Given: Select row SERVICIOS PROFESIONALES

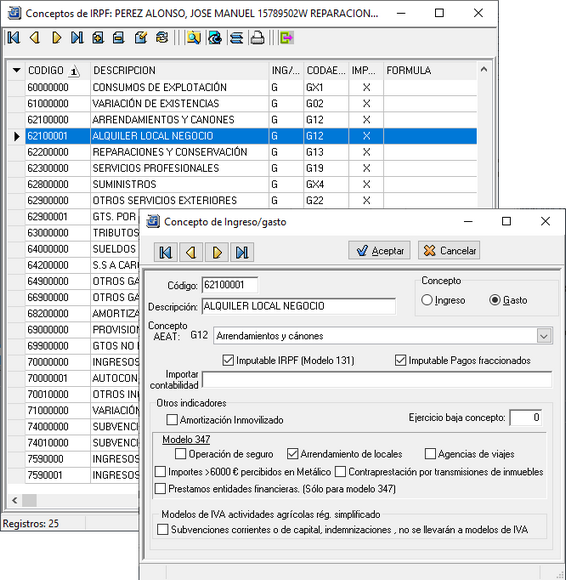Looking at the screenshot, I should point(251,168).
